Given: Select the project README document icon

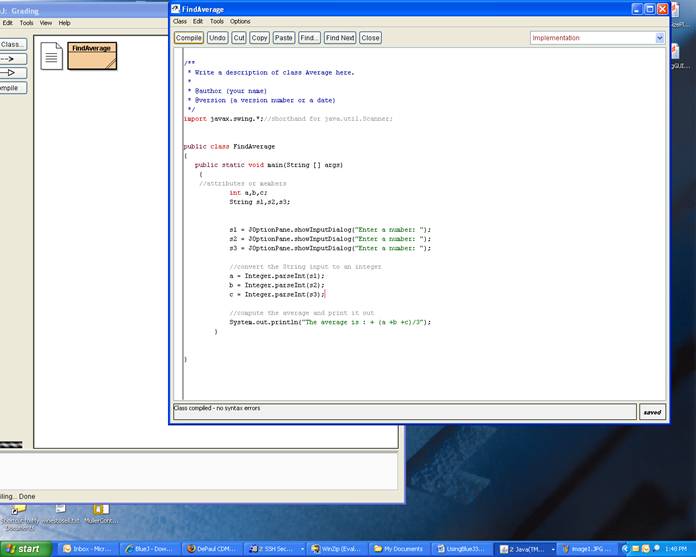Looking at the screenshot, I should coord(51,56).
